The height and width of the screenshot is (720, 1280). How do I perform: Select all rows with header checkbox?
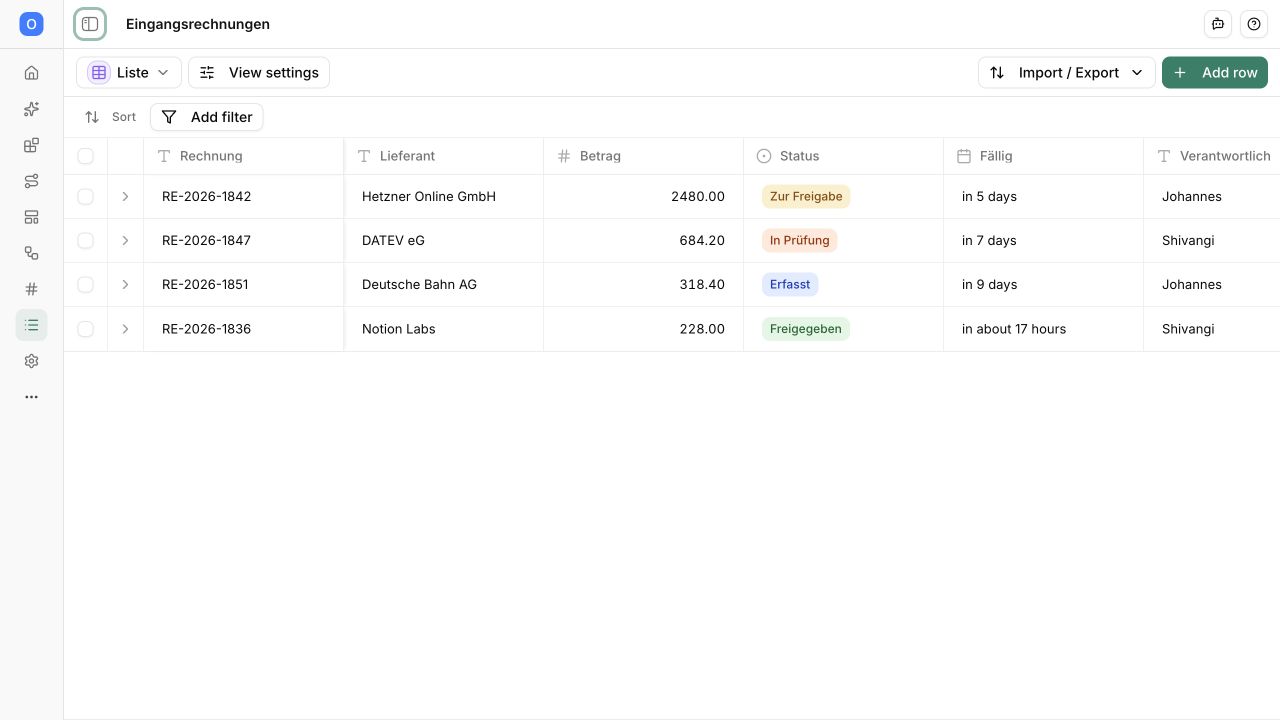[x=85, y=156]
